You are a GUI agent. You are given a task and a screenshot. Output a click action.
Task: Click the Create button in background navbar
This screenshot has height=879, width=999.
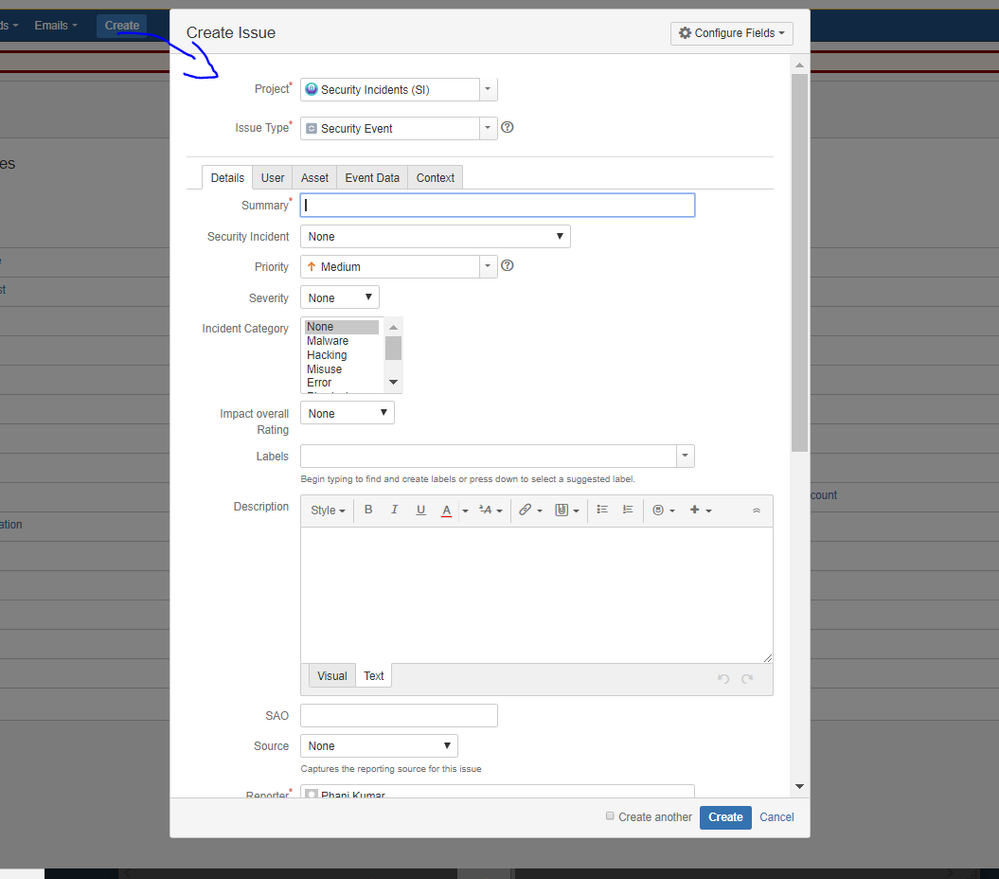[122, 25]
